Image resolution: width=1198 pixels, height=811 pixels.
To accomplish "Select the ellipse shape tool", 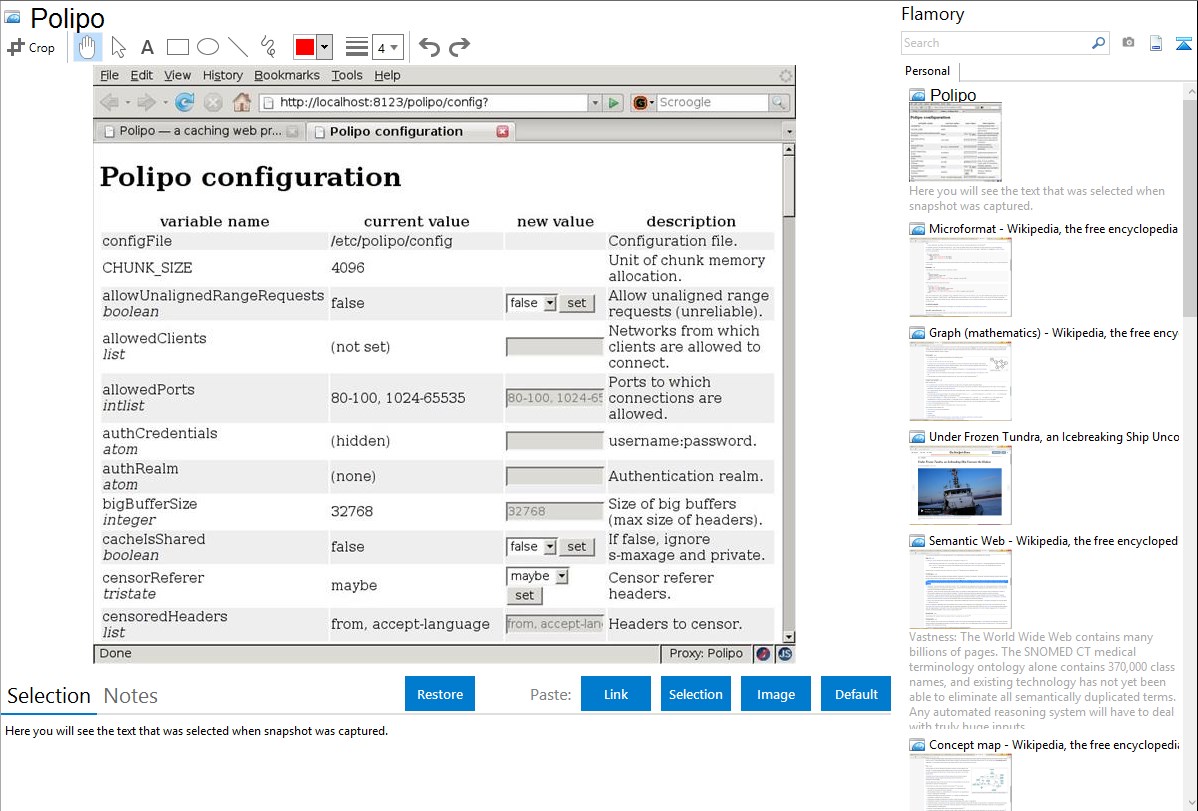I will point(208,47).
